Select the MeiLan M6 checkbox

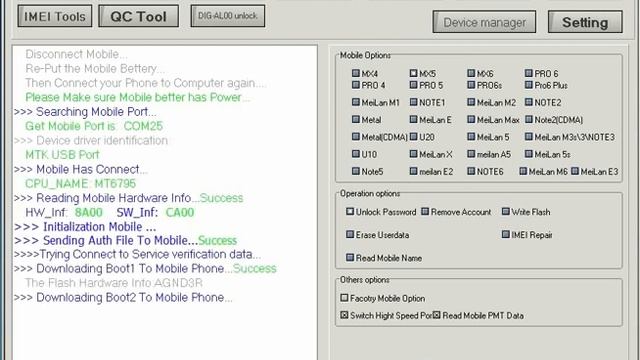pyautogui.click(x=523, y=171)
